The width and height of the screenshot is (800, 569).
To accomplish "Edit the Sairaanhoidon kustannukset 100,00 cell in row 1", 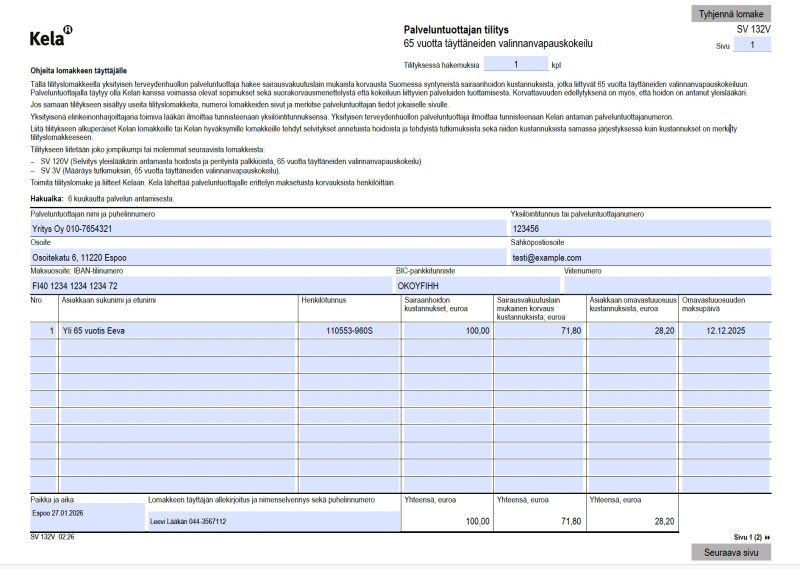I will [446, 330].
